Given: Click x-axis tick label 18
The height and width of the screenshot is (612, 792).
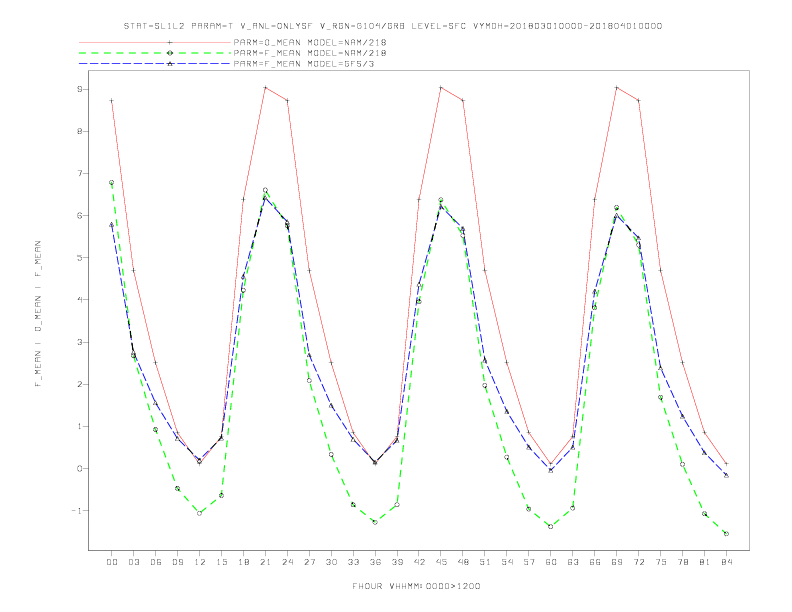Looking at the screenshot, I should pyautogui.click(x=243, y=562).
